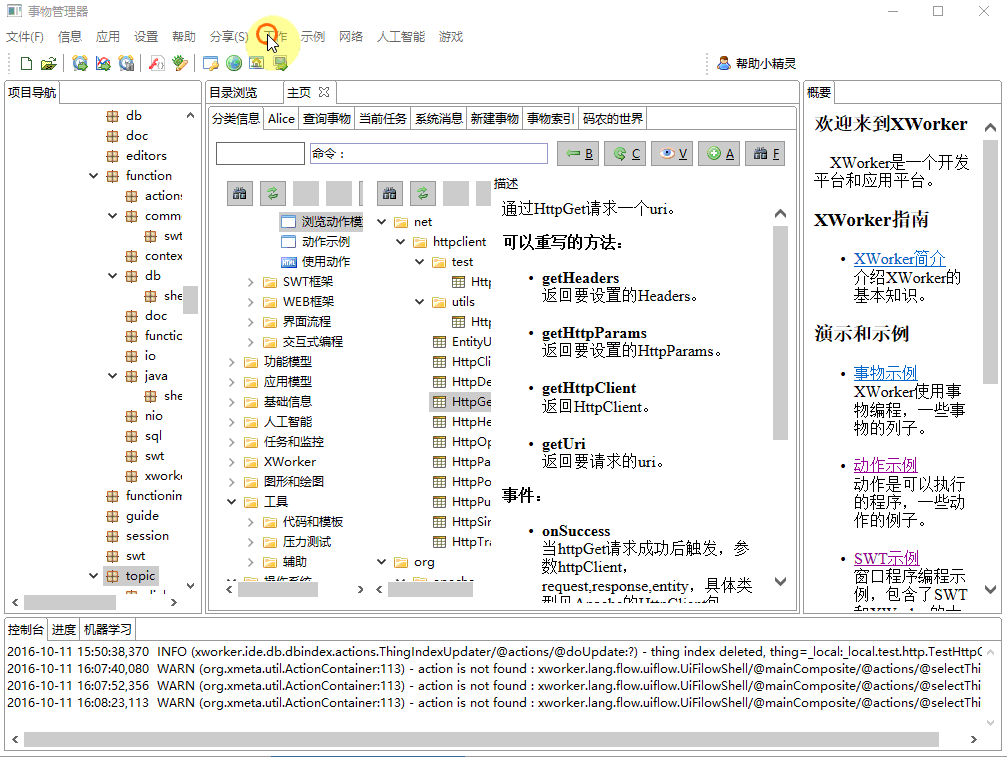Click the red flash script toolbar icon
This screenshot has height=757, width=1007.
tap(156, 63)
